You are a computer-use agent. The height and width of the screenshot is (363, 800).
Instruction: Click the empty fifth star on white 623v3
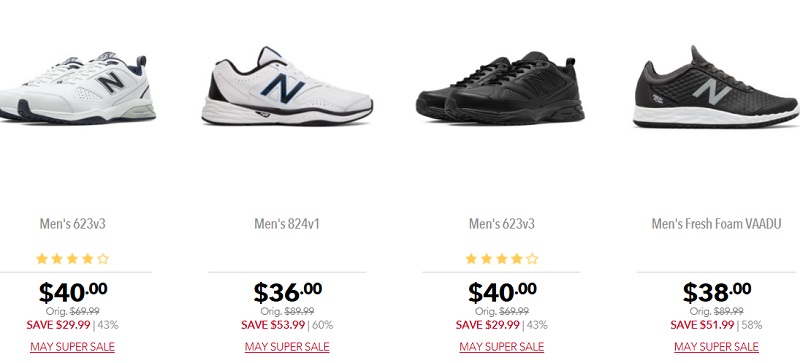click(x=103, y=259)
